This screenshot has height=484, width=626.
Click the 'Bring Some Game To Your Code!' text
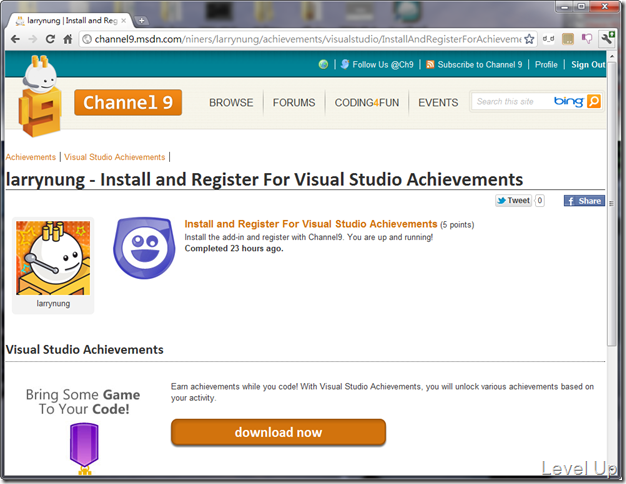tap(83, 402)
